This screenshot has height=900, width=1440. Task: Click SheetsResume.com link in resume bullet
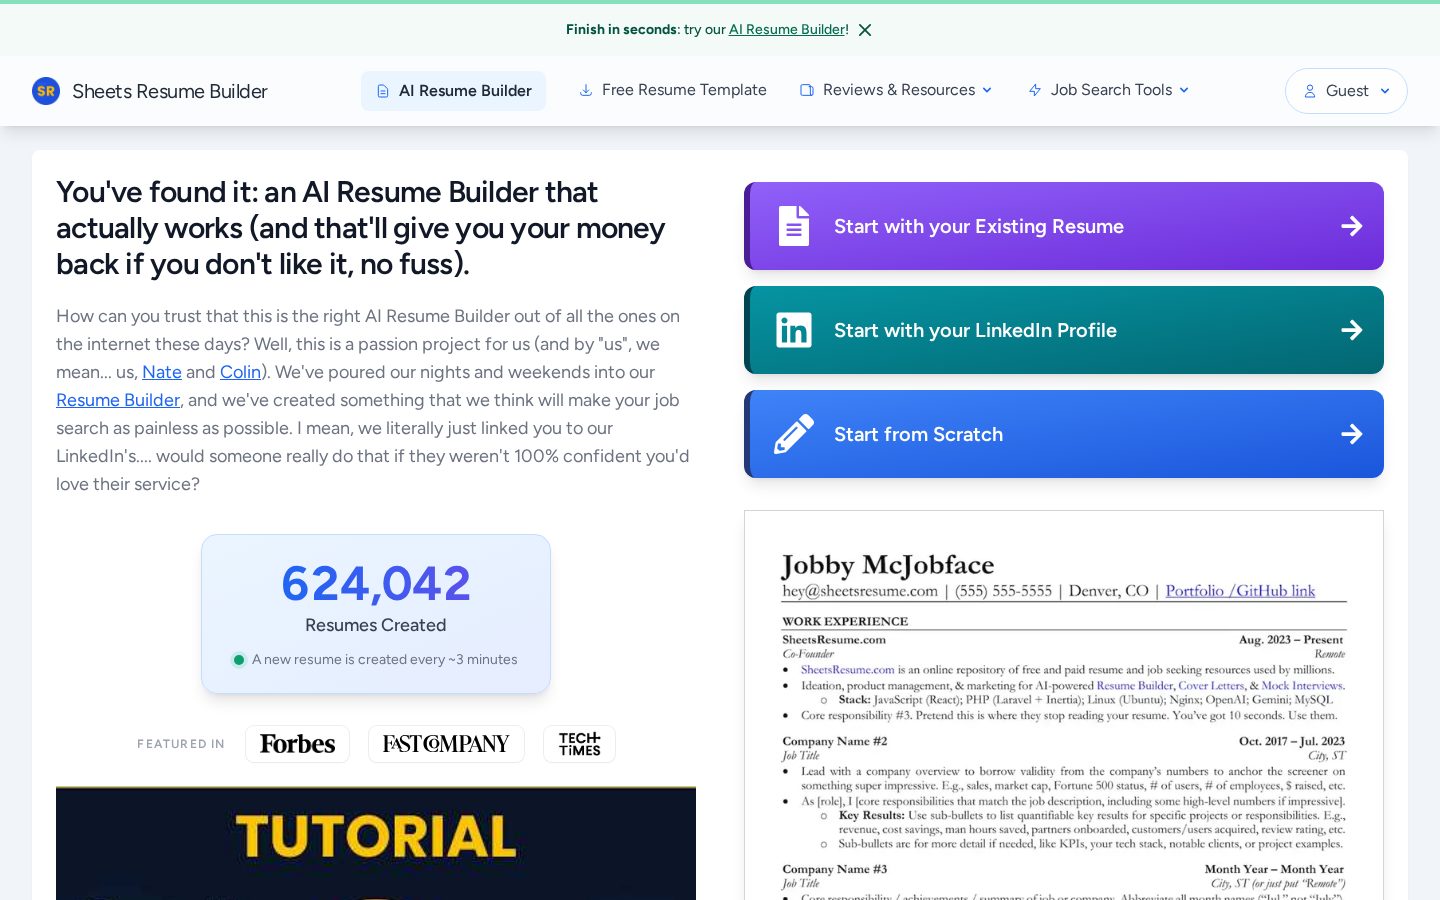pos(847,670)
